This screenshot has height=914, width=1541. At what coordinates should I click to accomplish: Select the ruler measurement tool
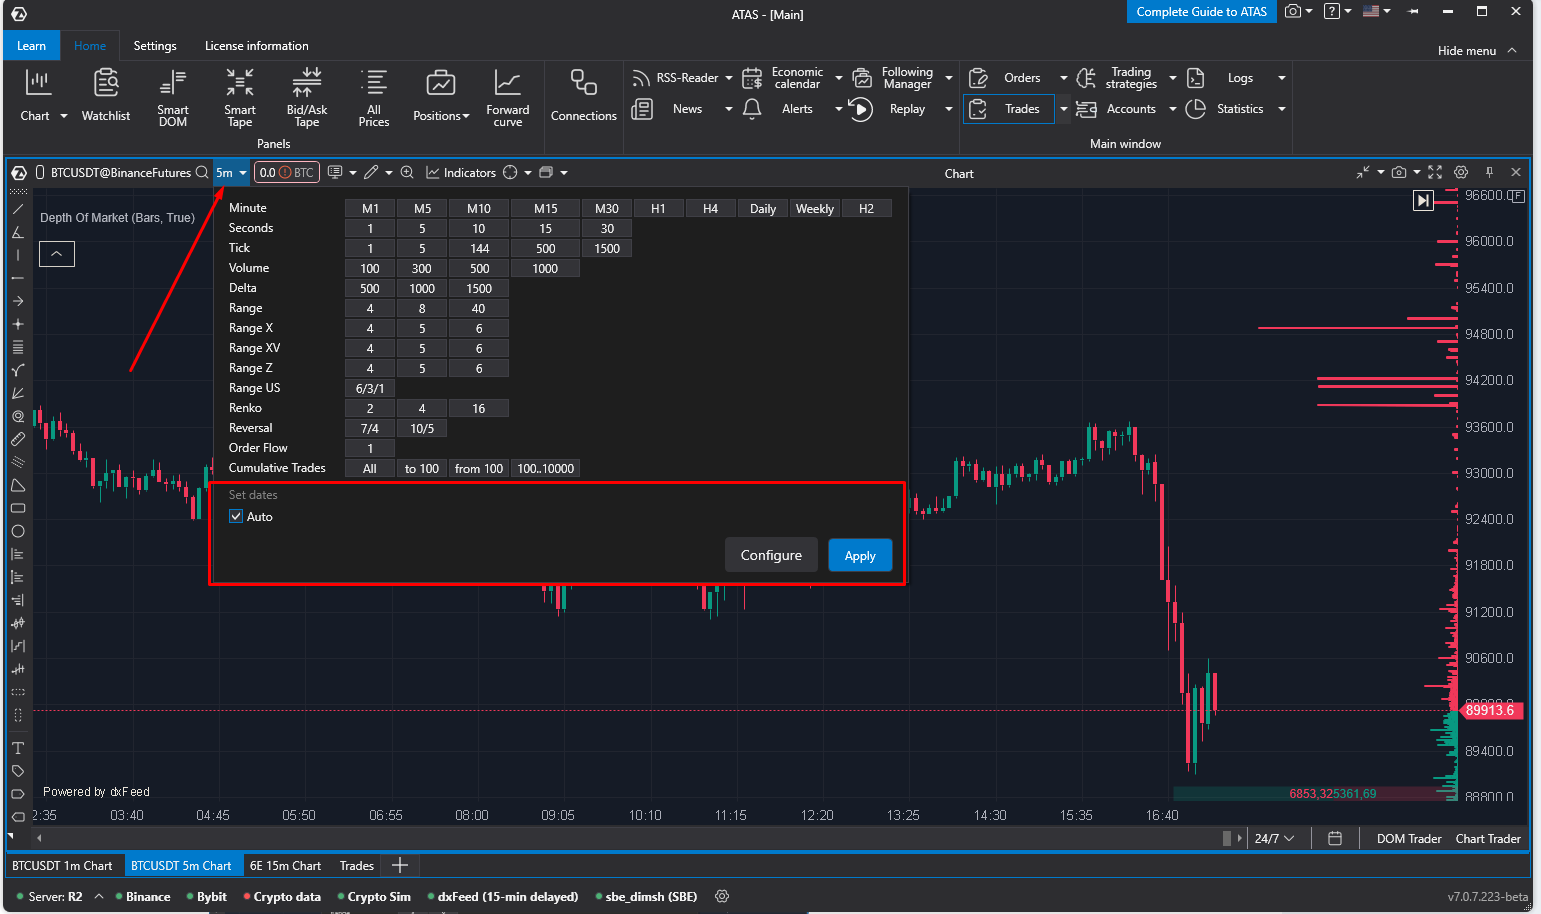tap(18, 439)
